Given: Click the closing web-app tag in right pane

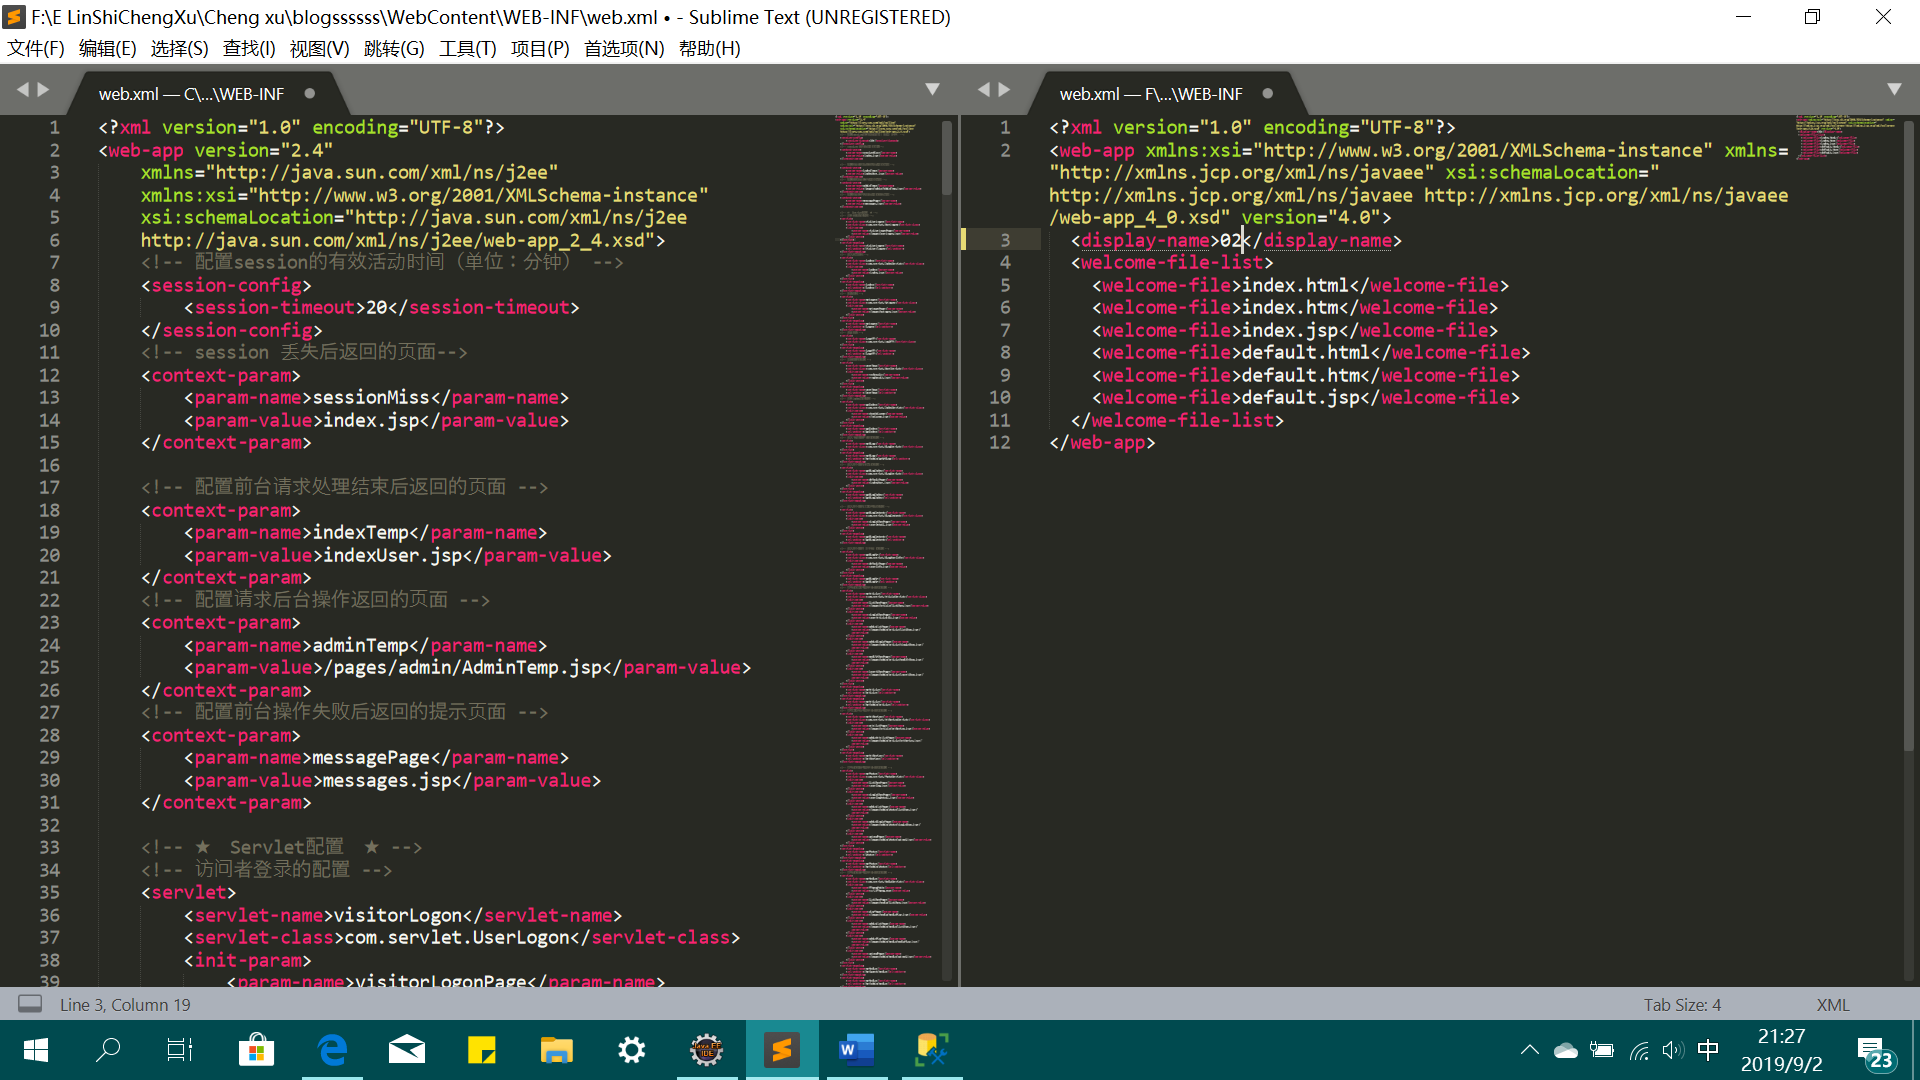Looking at the screenshot, I should (1102, 443).
